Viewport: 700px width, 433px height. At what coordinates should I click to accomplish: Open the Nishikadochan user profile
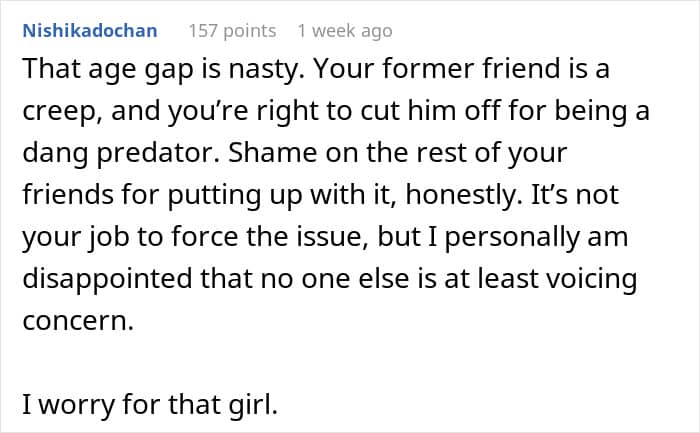coord(89,31)
